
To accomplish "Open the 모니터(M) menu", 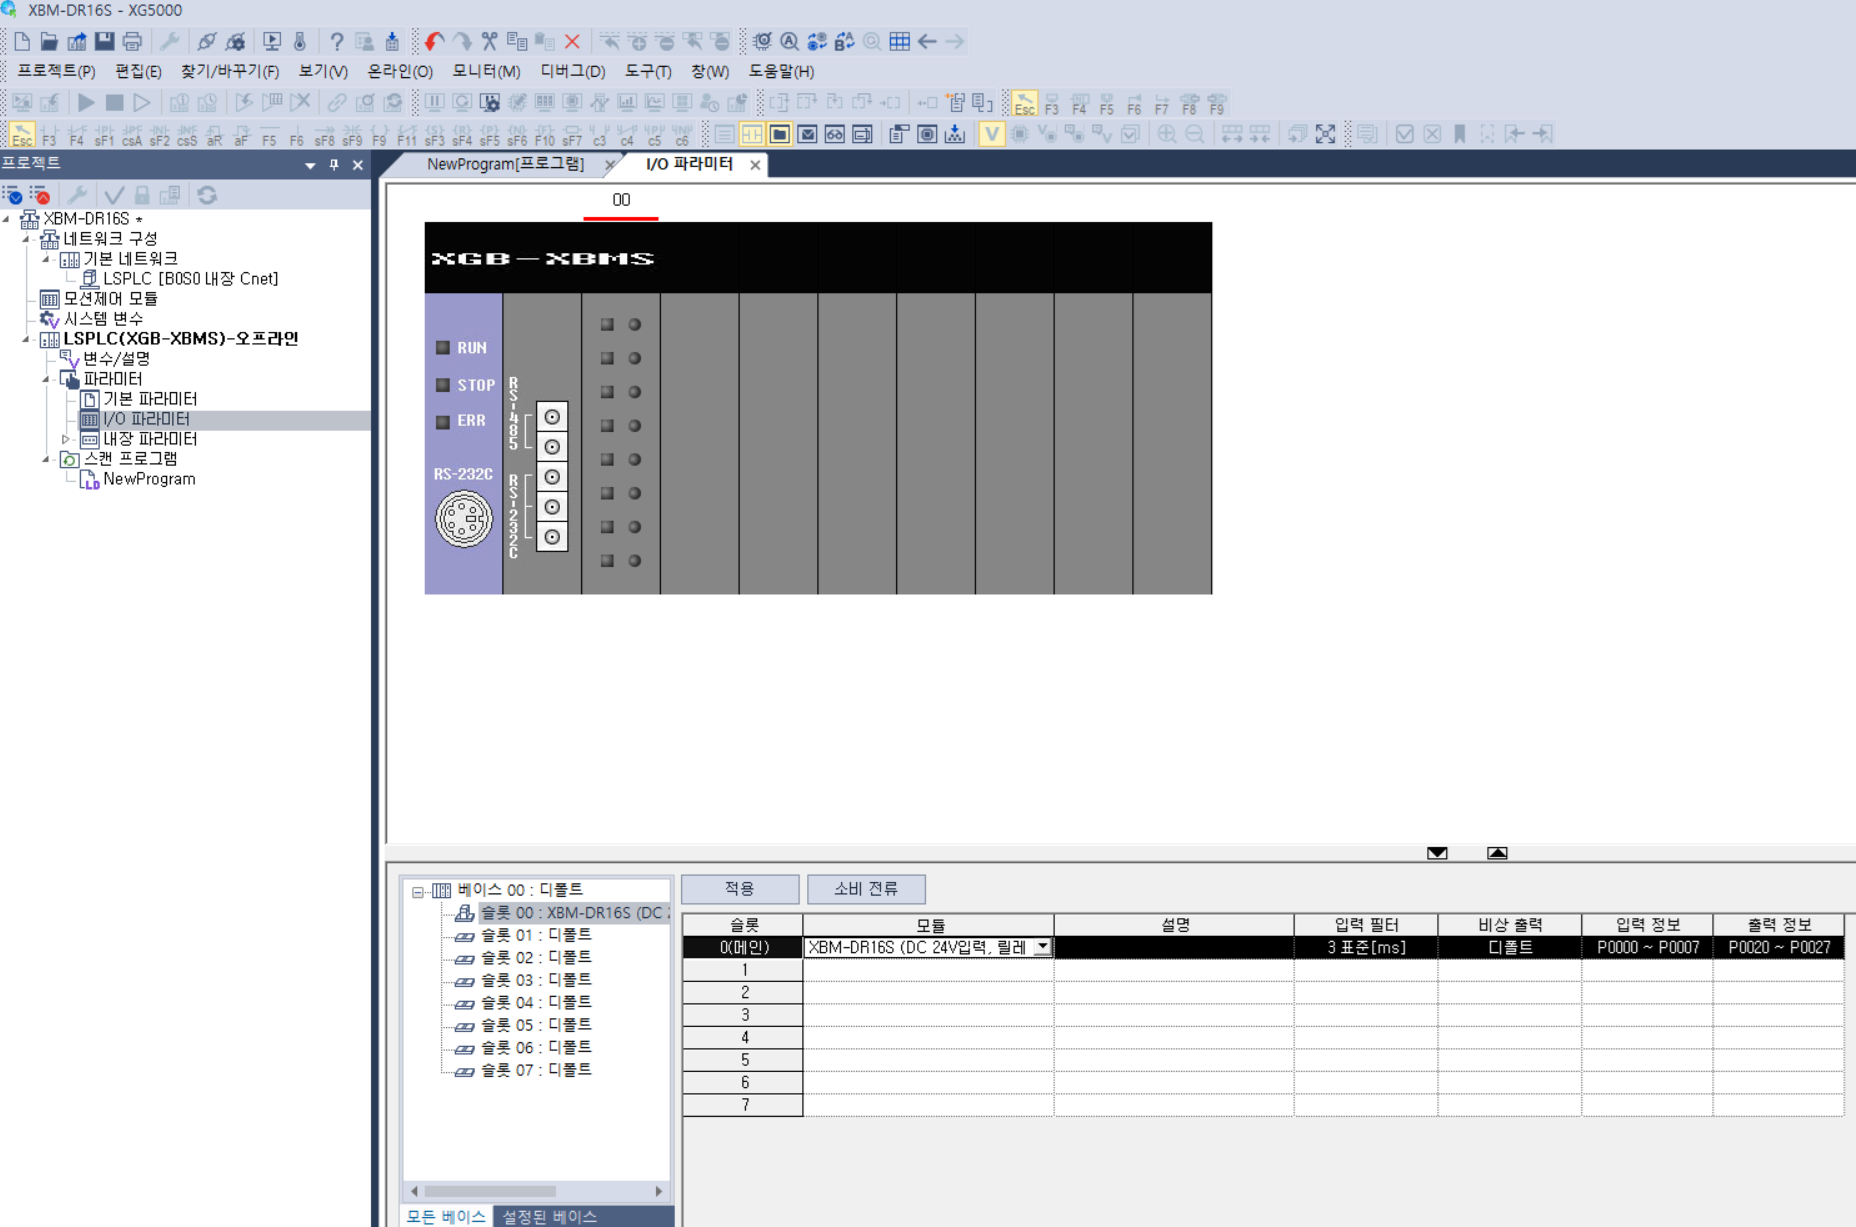I will (x=486, y=71).
